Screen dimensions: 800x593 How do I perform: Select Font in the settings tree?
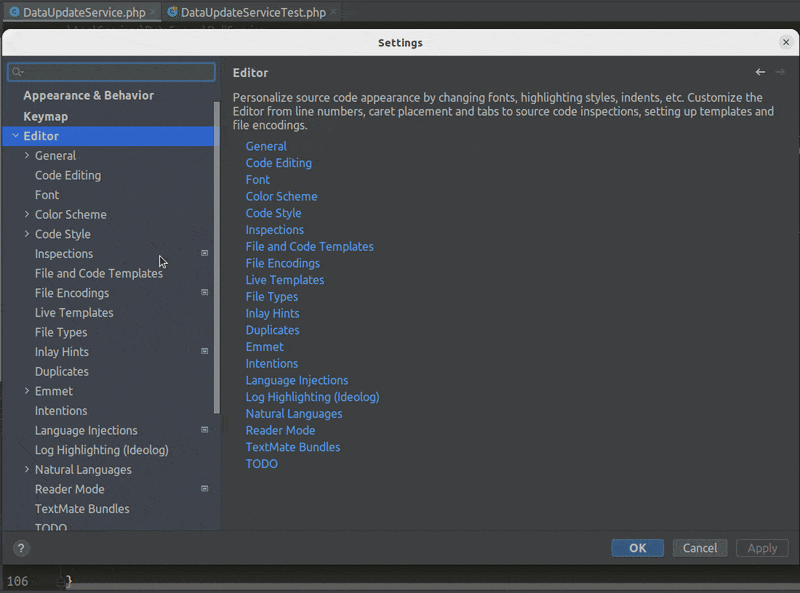[47, 194]
